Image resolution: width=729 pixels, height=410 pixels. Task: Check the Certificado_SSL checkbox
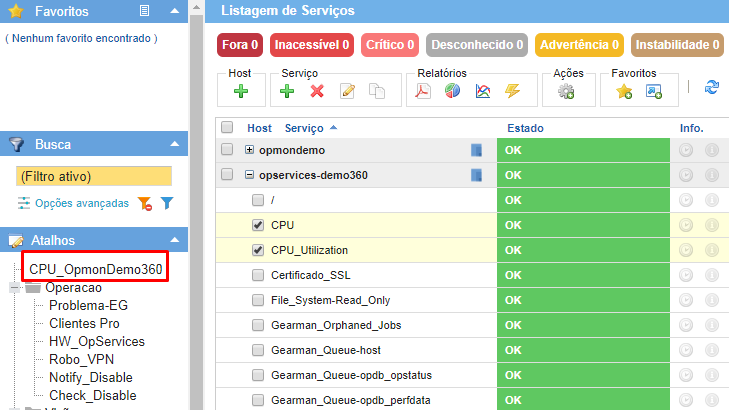click(x=258, y=275)
